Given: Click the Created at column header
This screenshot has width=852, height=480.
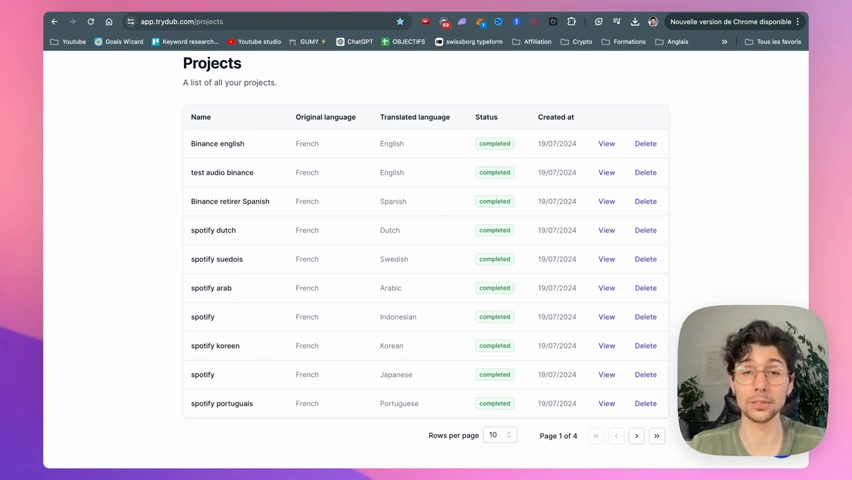Looking at the screenshot, I should coord(555,117).
